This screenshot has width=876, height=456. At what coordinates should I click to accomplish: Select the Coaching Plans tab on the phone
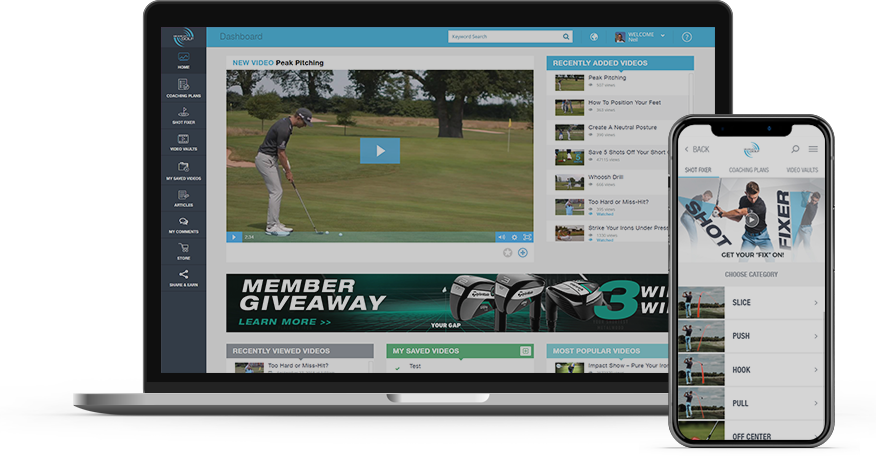pos(749,170)
